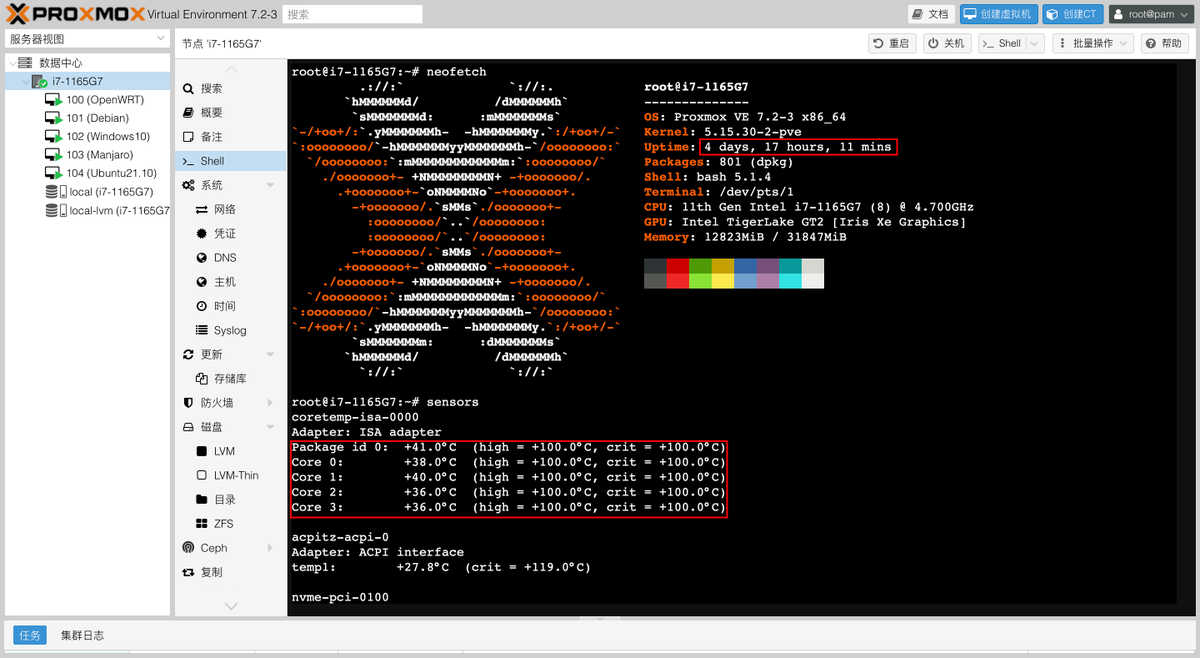Click the 重启 reboot button

click(x=892, y=43)
